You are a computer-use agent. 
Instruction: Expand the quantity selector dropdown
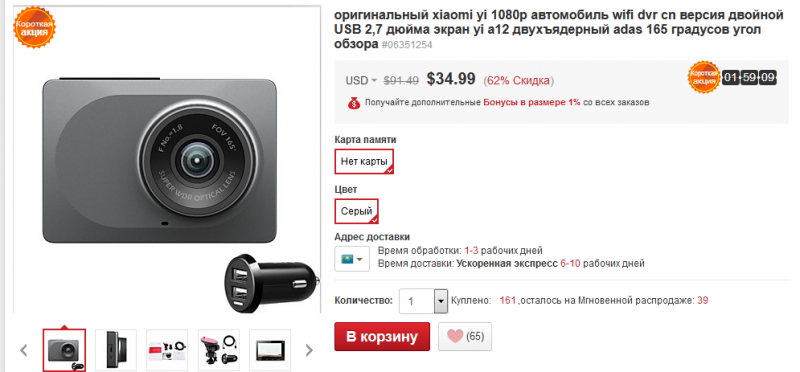(x=440, y=302)
